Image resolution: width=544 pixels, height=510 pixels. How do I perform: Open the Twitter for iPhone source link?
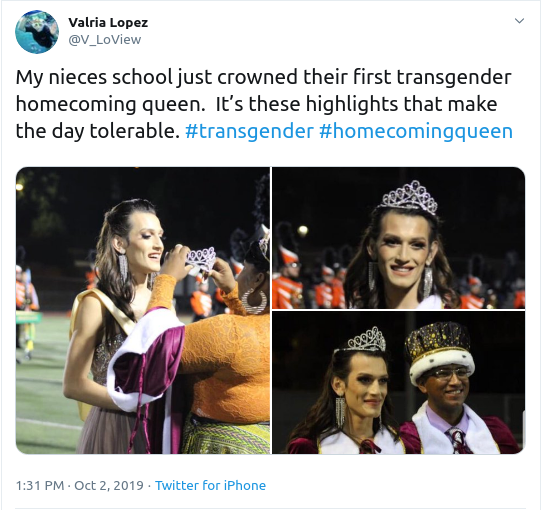click(210, 485)
